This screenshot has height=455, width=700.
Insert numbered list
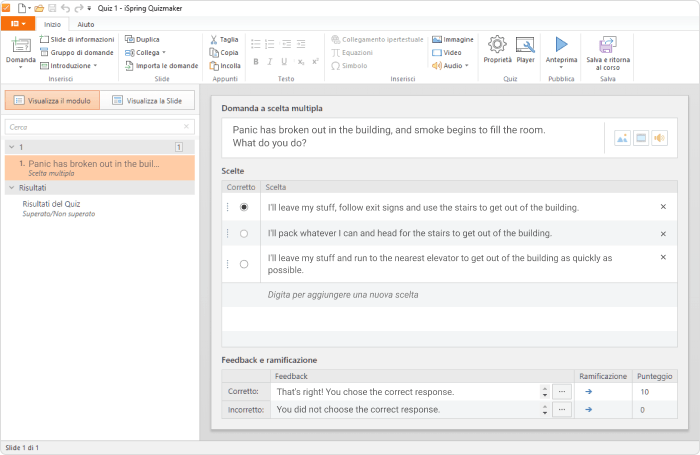click(270, 44)
